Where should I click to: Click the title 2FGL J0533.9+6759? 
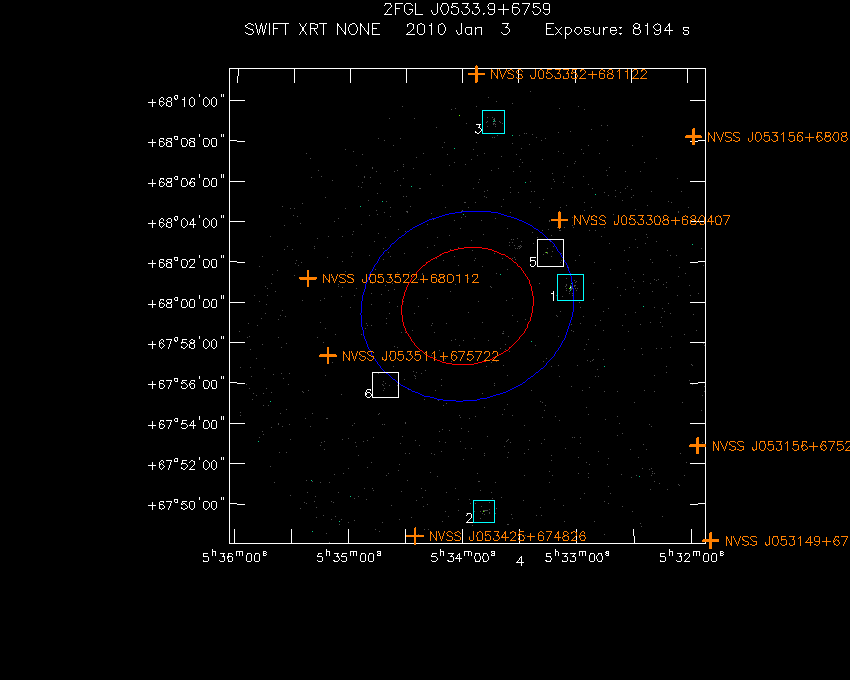pyautogui.click(x=467, y=10)
